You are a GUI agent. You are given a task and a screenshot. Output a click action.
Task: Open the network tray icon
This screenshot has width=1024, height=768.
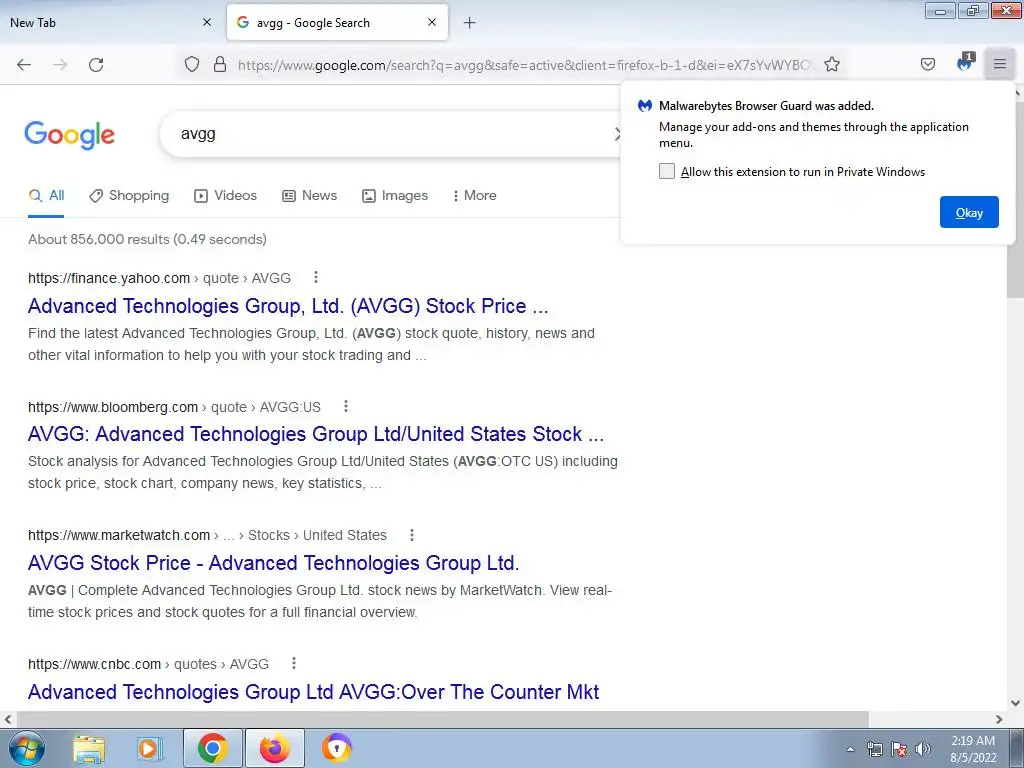pyautogui.click(x=874, y=749)
